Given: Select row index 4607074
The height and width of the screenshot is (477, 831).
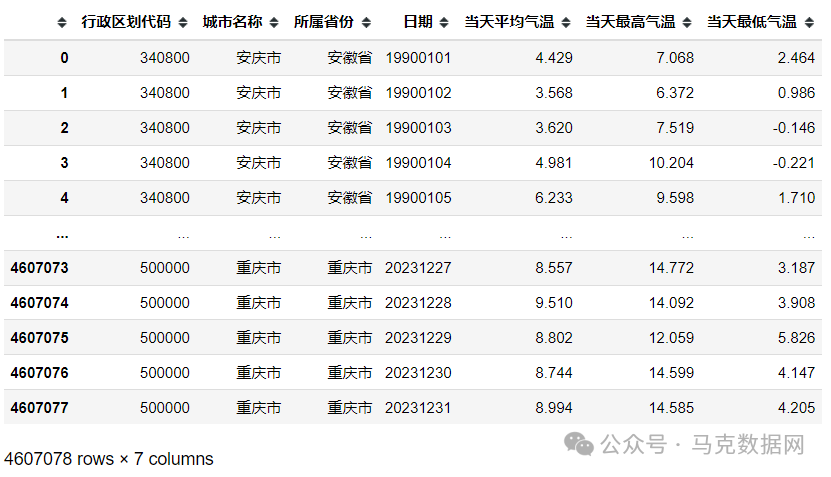Looking at the screenshot, I should coord(39,303).
